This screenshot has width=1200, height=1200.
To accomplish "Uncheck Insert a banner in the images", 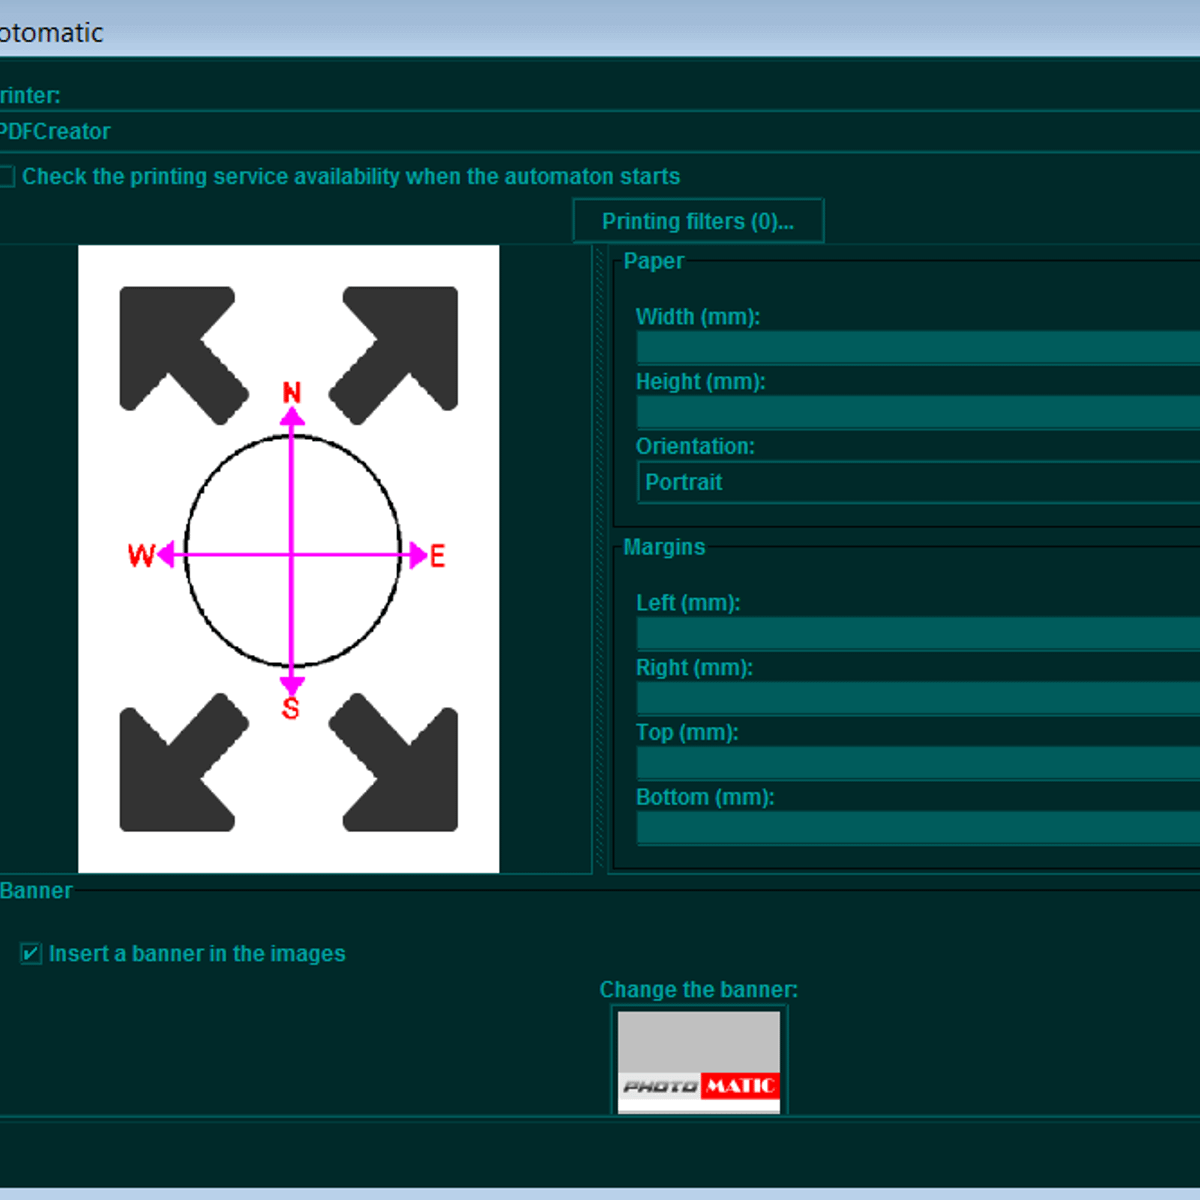I will point(31,954).
